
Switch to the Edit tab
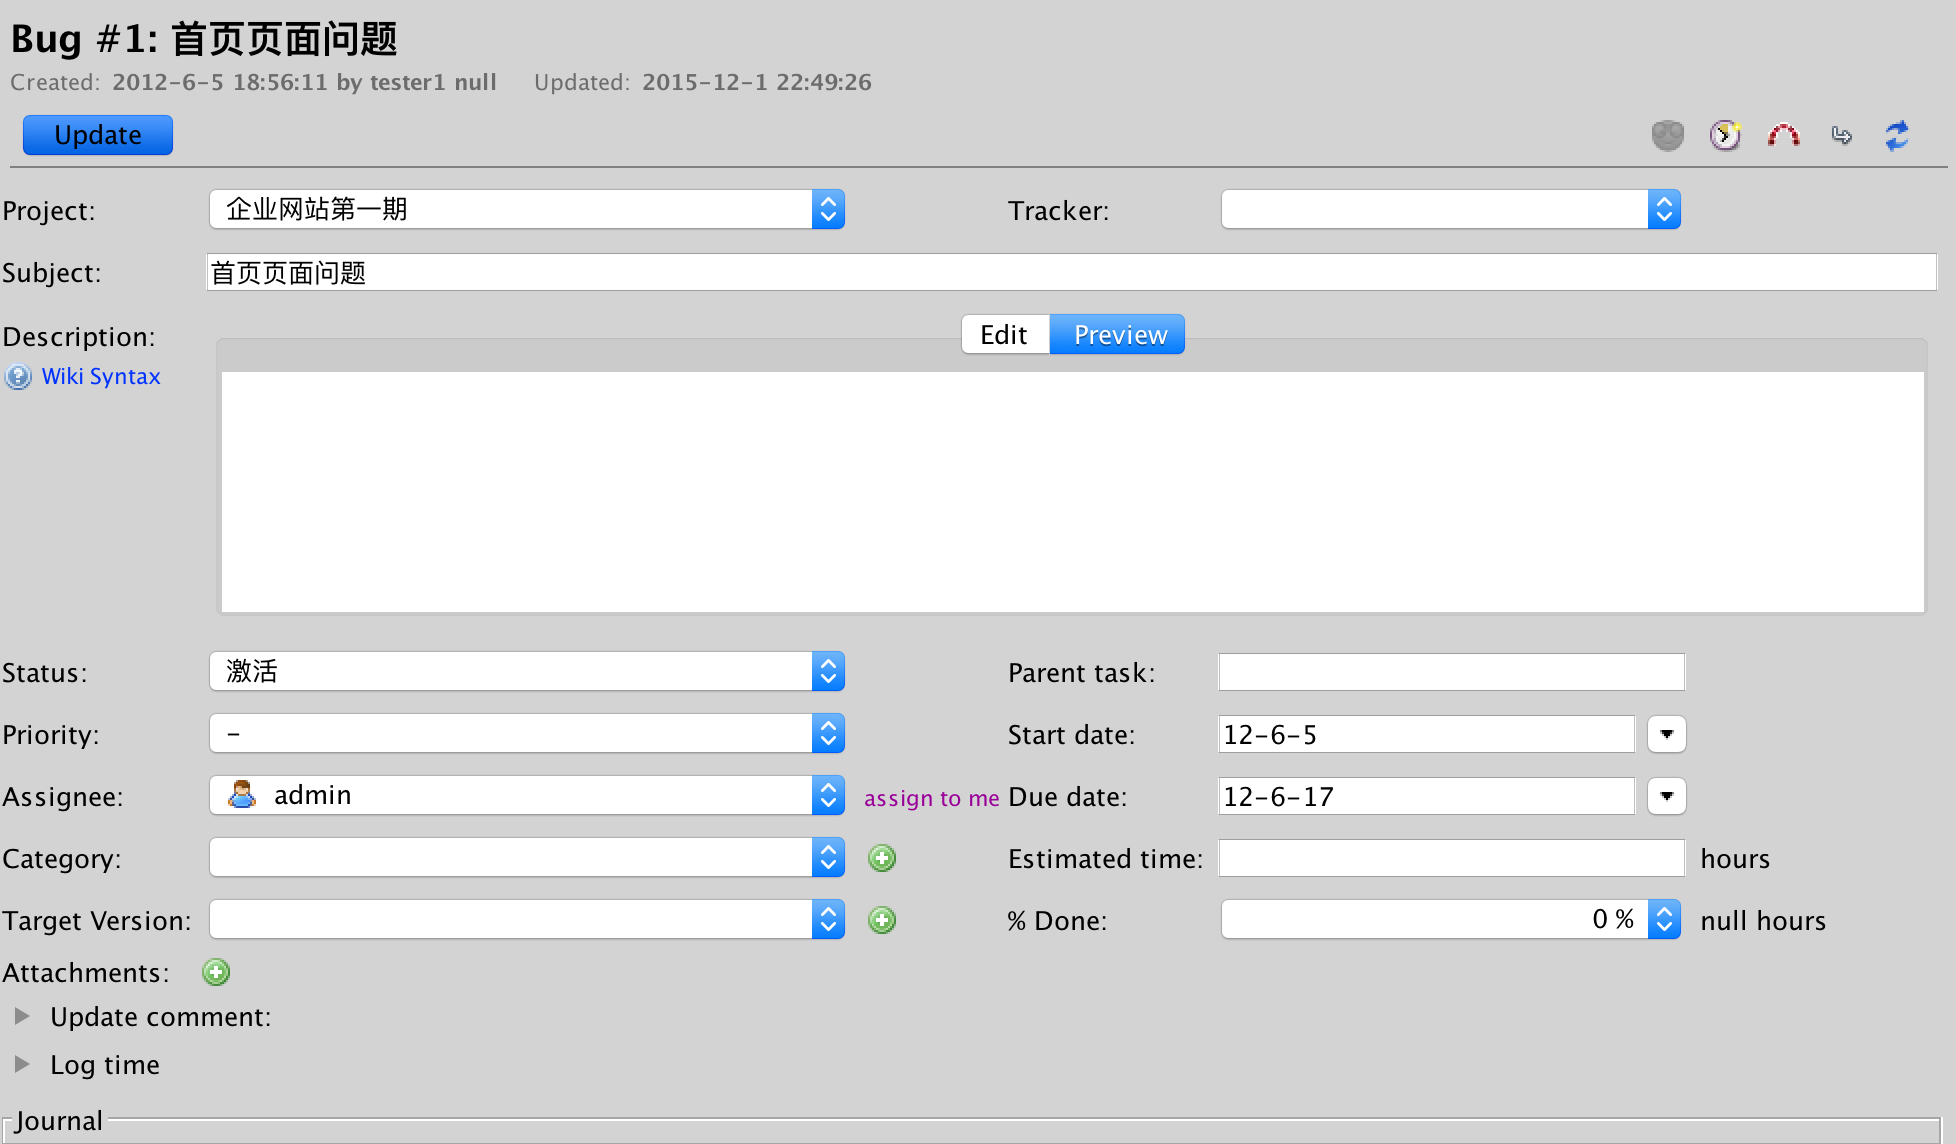click(x=1005, y=335)
